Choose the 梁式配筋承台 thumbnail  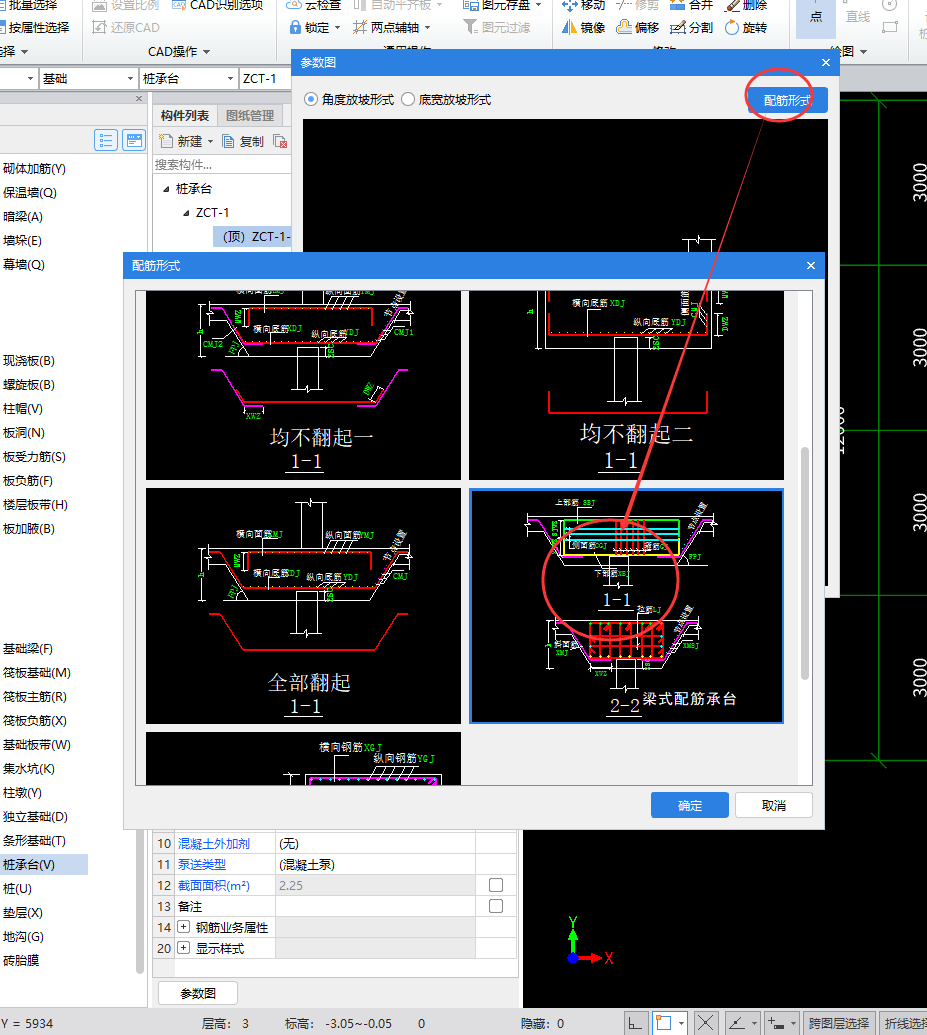[x=626, y=606]
